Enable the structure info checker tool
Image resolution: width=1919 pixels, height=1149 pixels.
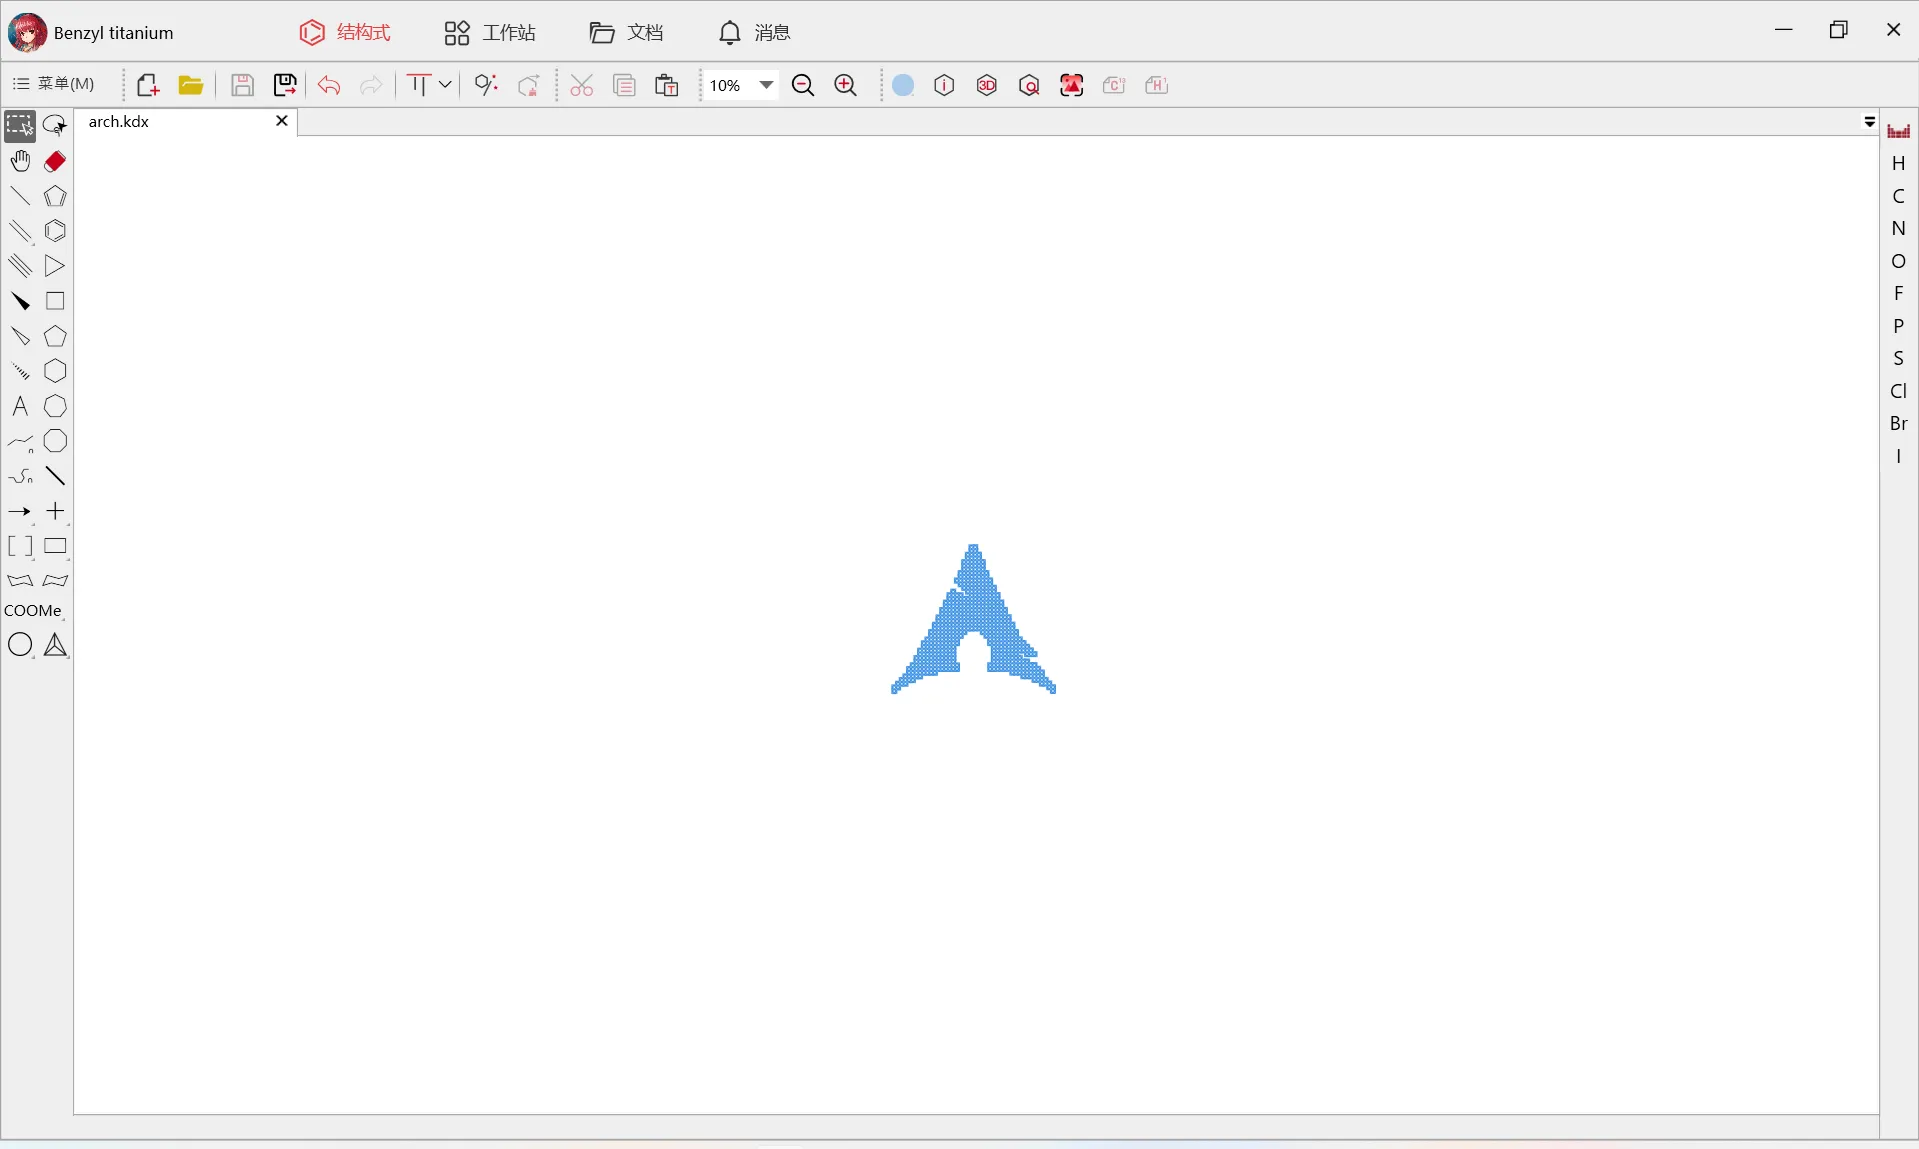point(944,85)
